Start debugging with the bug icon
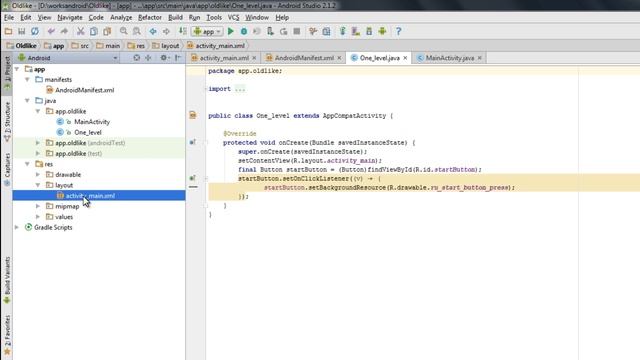Viewport: 640px width, 360px height. 244,31
